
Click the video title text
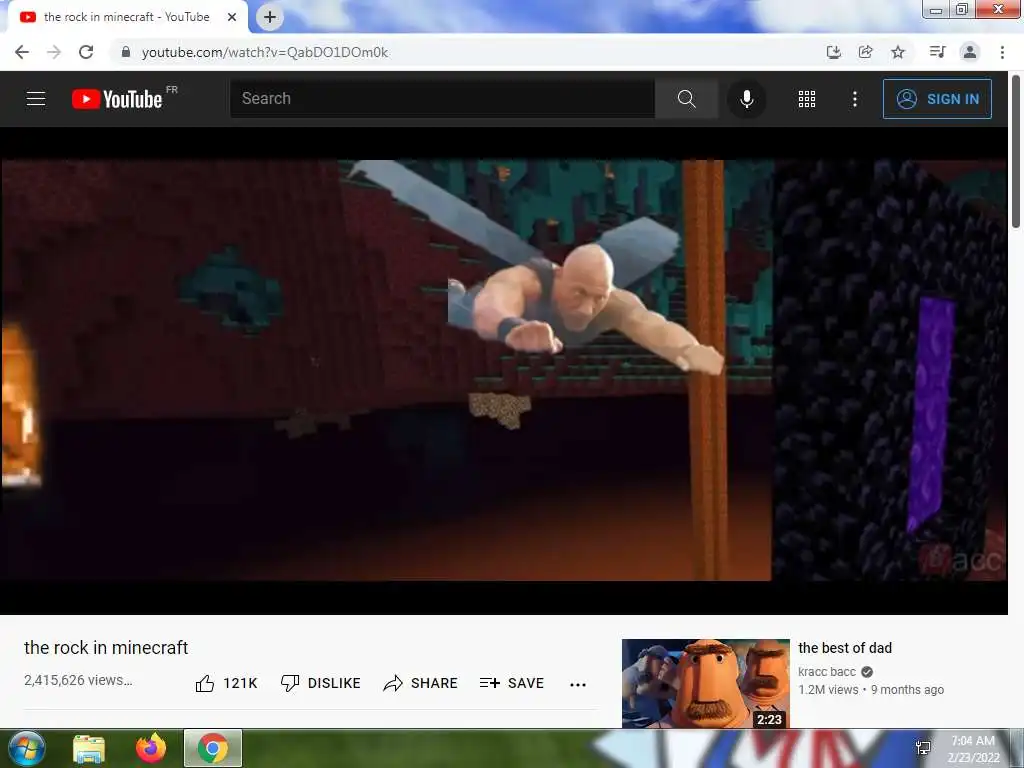coord(106,648)
